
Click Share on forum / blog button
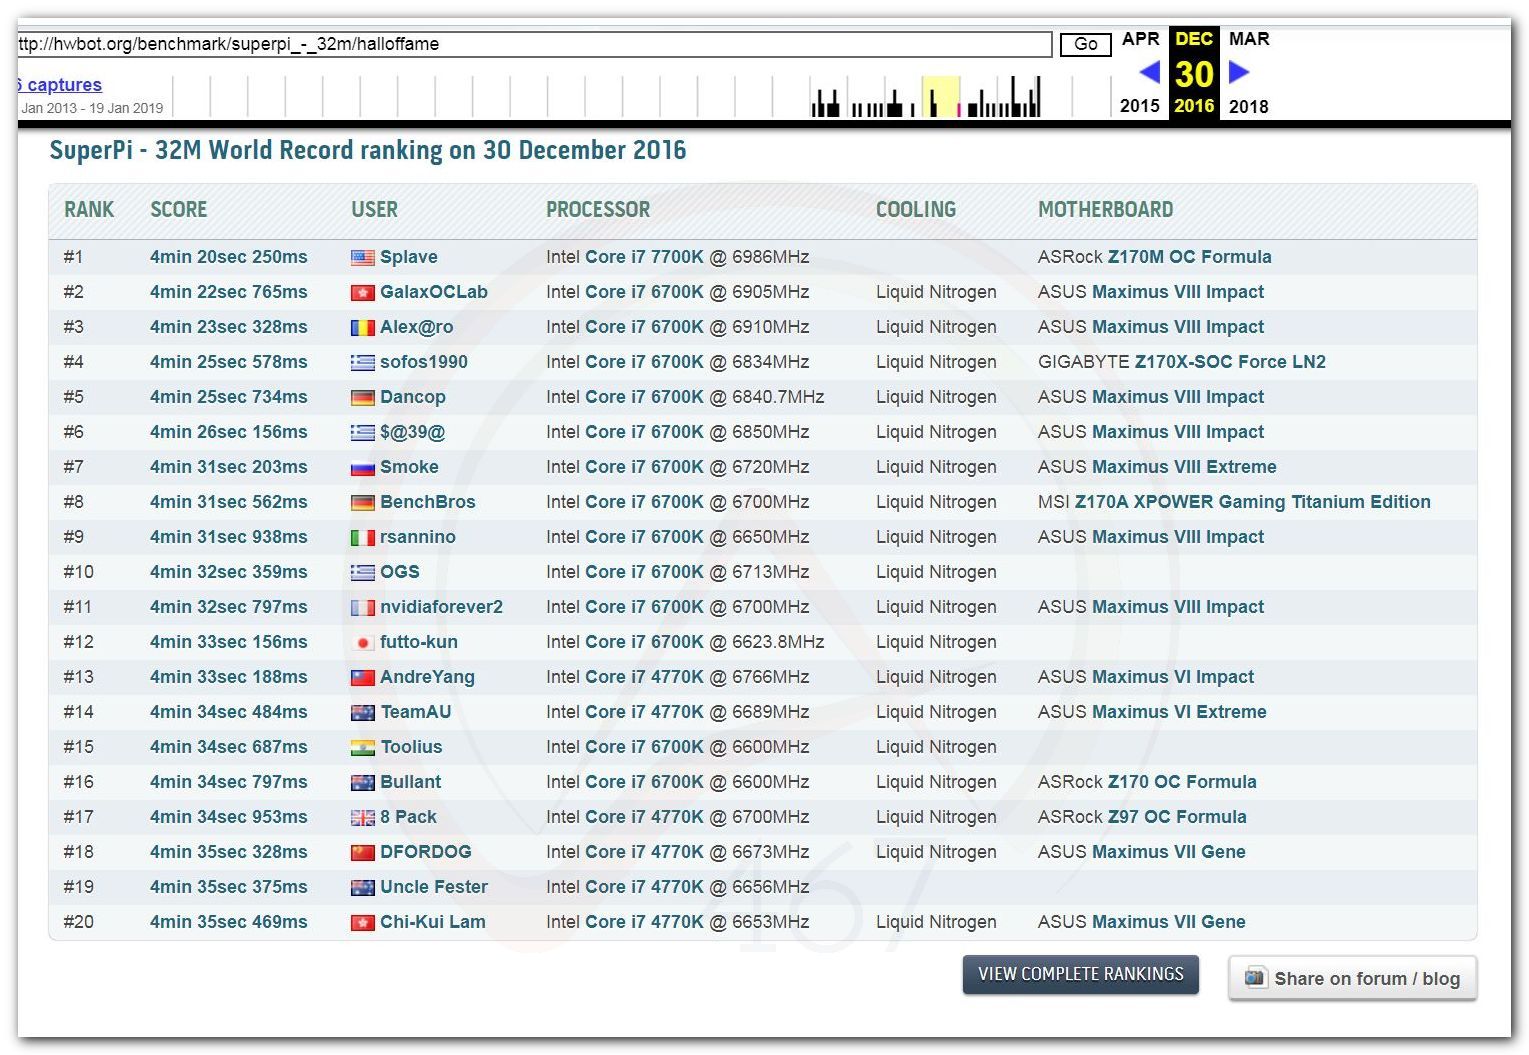coord(1353,978)
